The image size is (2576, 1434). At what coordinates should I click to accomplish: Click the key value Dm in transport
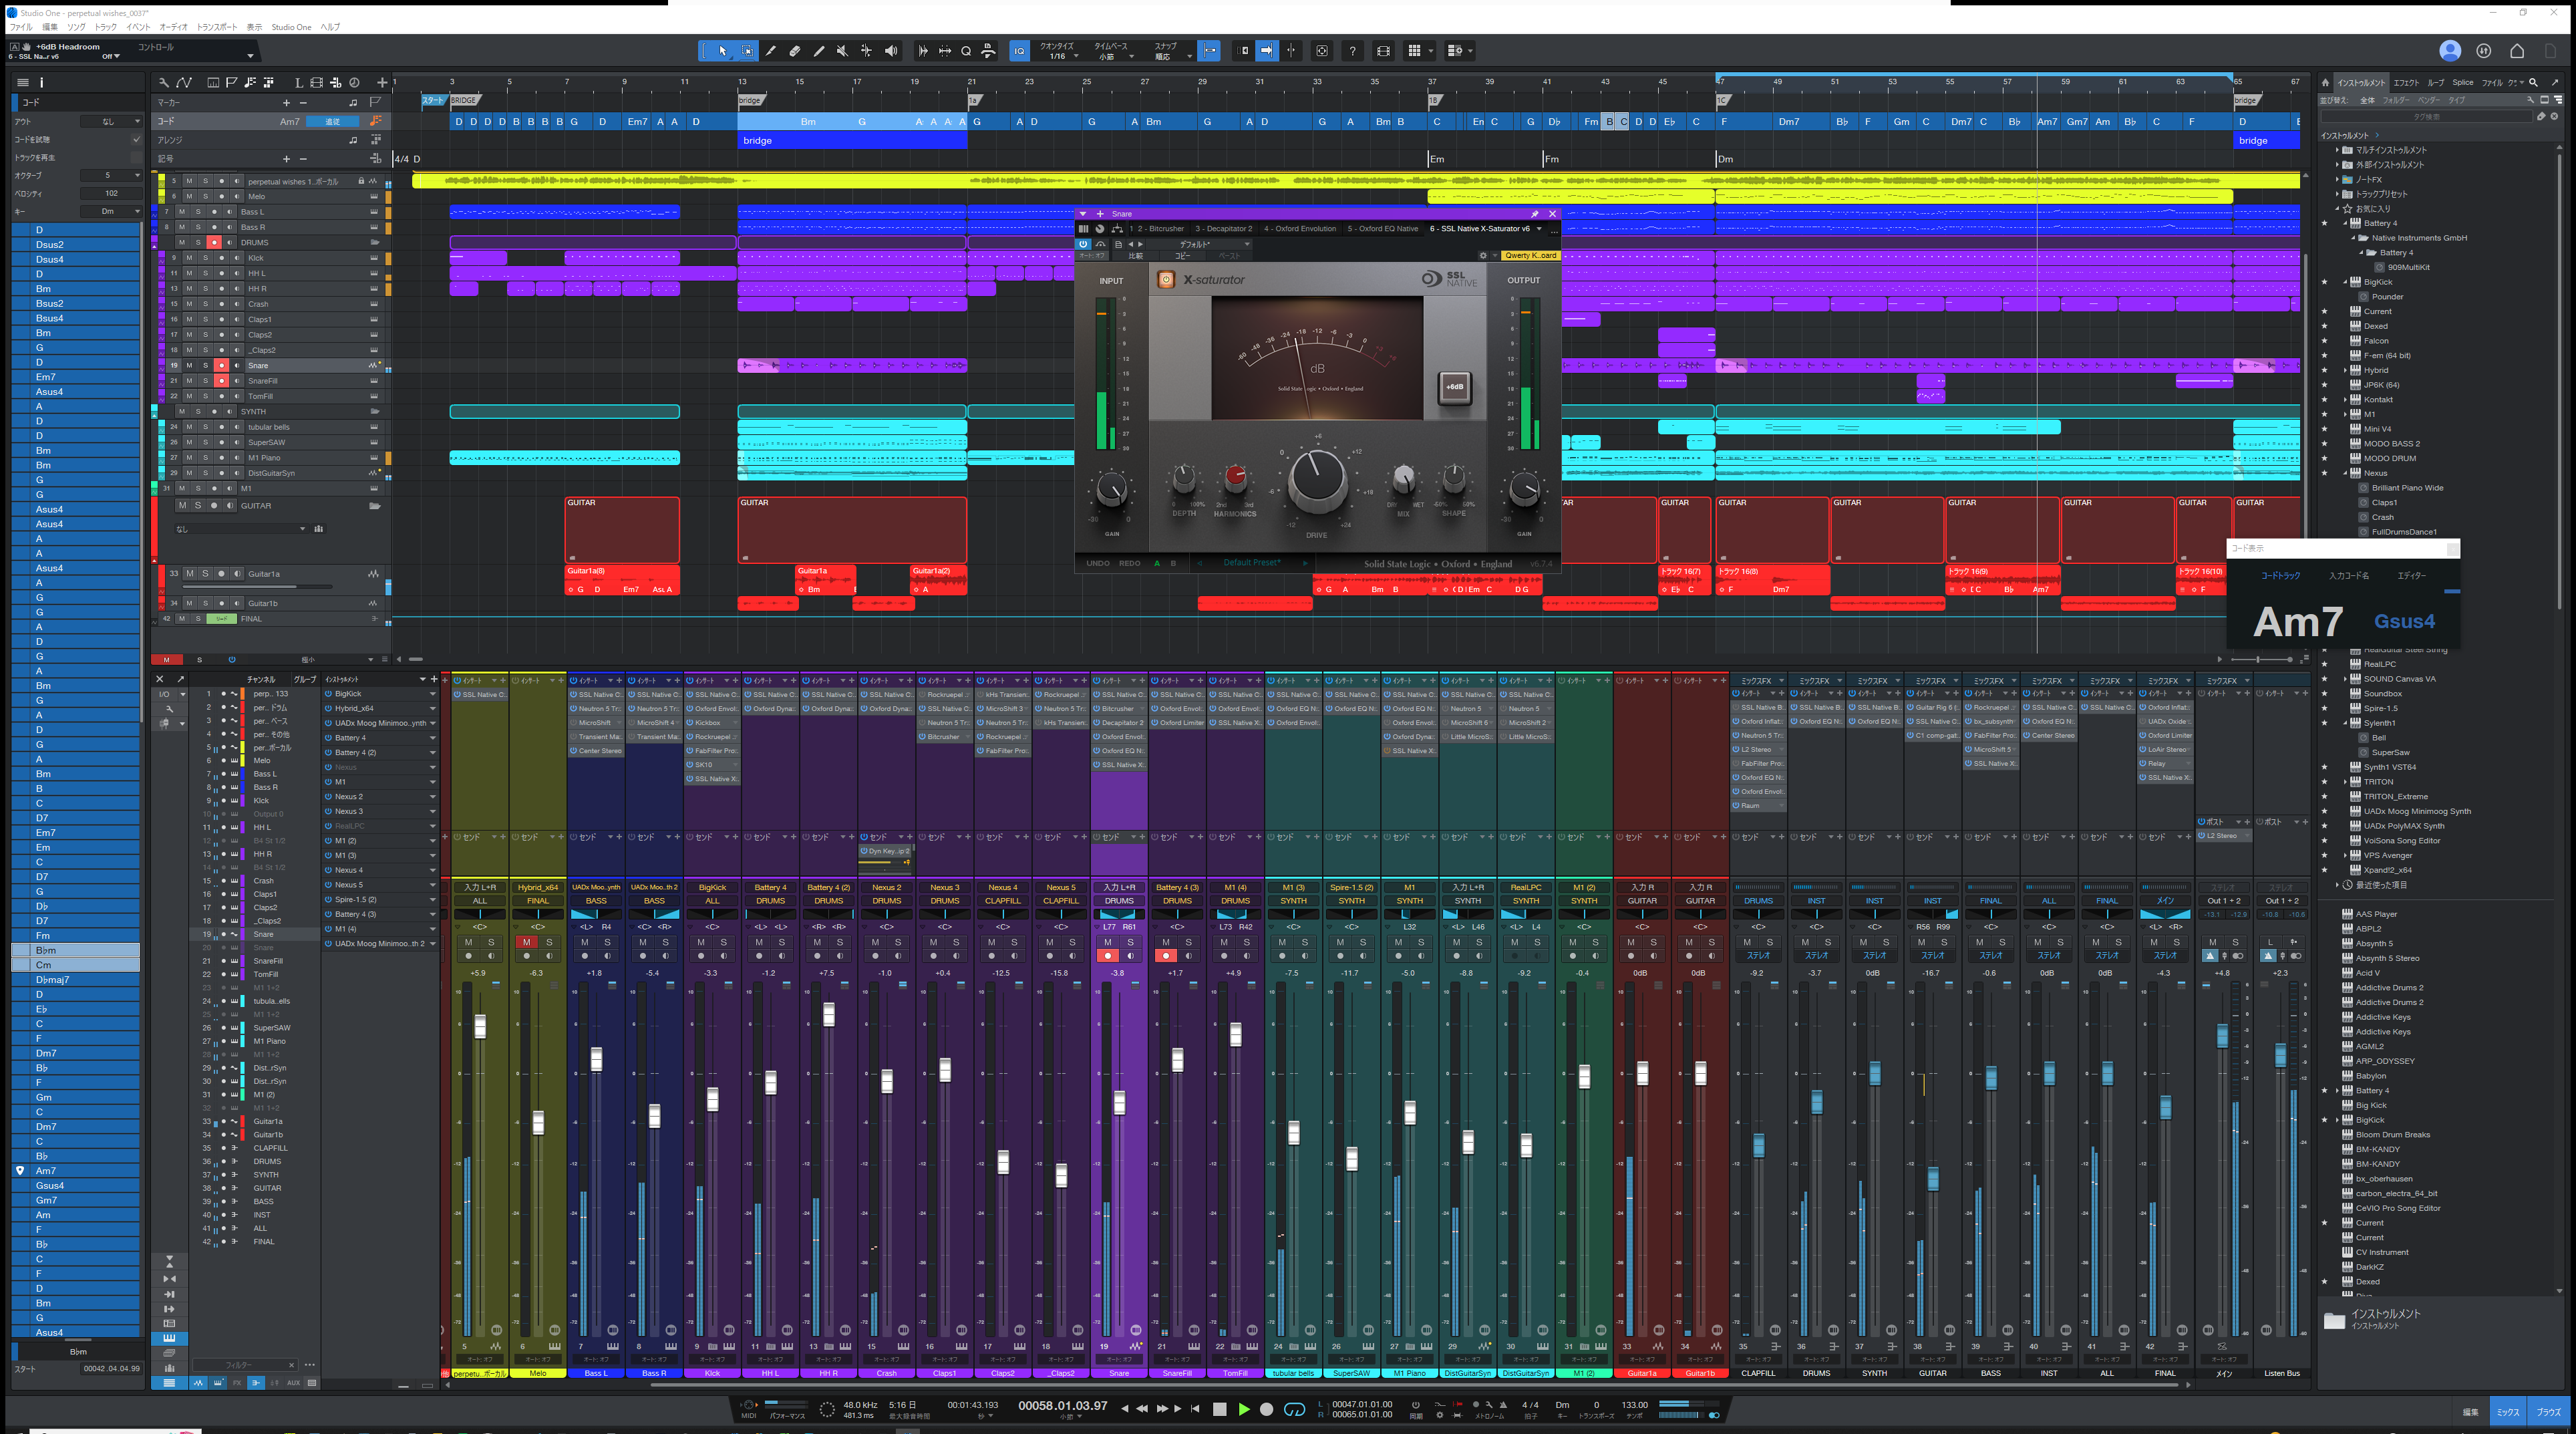point(1562,1405)
